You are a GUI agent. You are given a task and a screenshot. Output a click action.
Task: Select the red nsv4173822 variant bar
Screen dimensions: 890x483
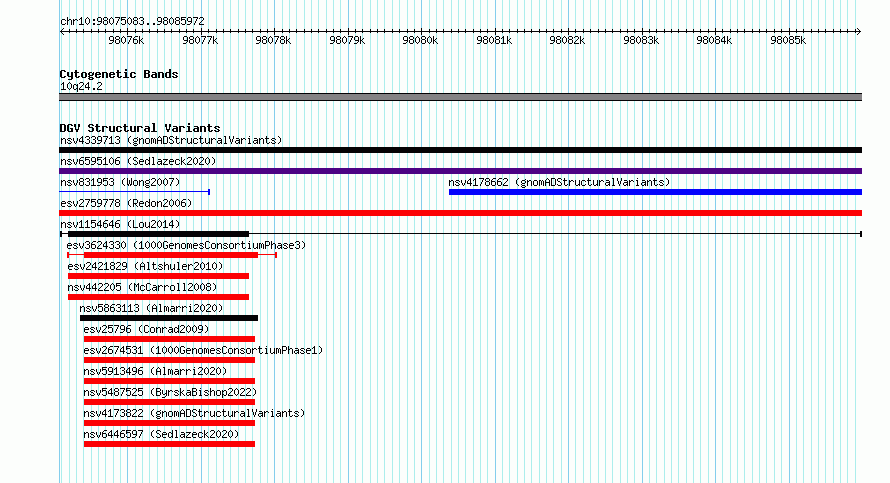[169, 423]
